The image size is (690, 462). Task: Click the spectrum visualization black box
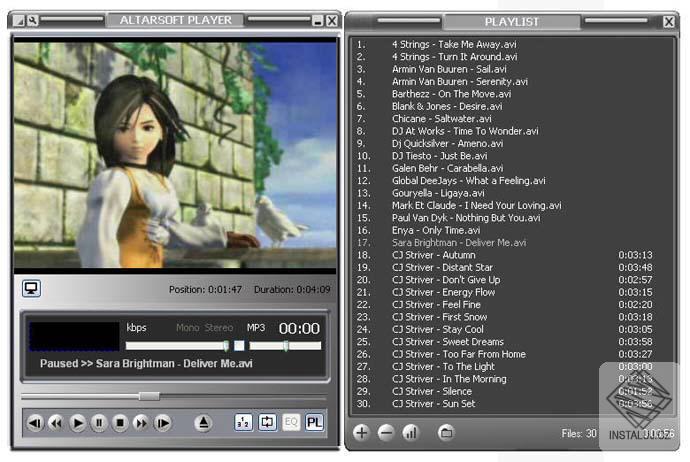tap(74, 336)
